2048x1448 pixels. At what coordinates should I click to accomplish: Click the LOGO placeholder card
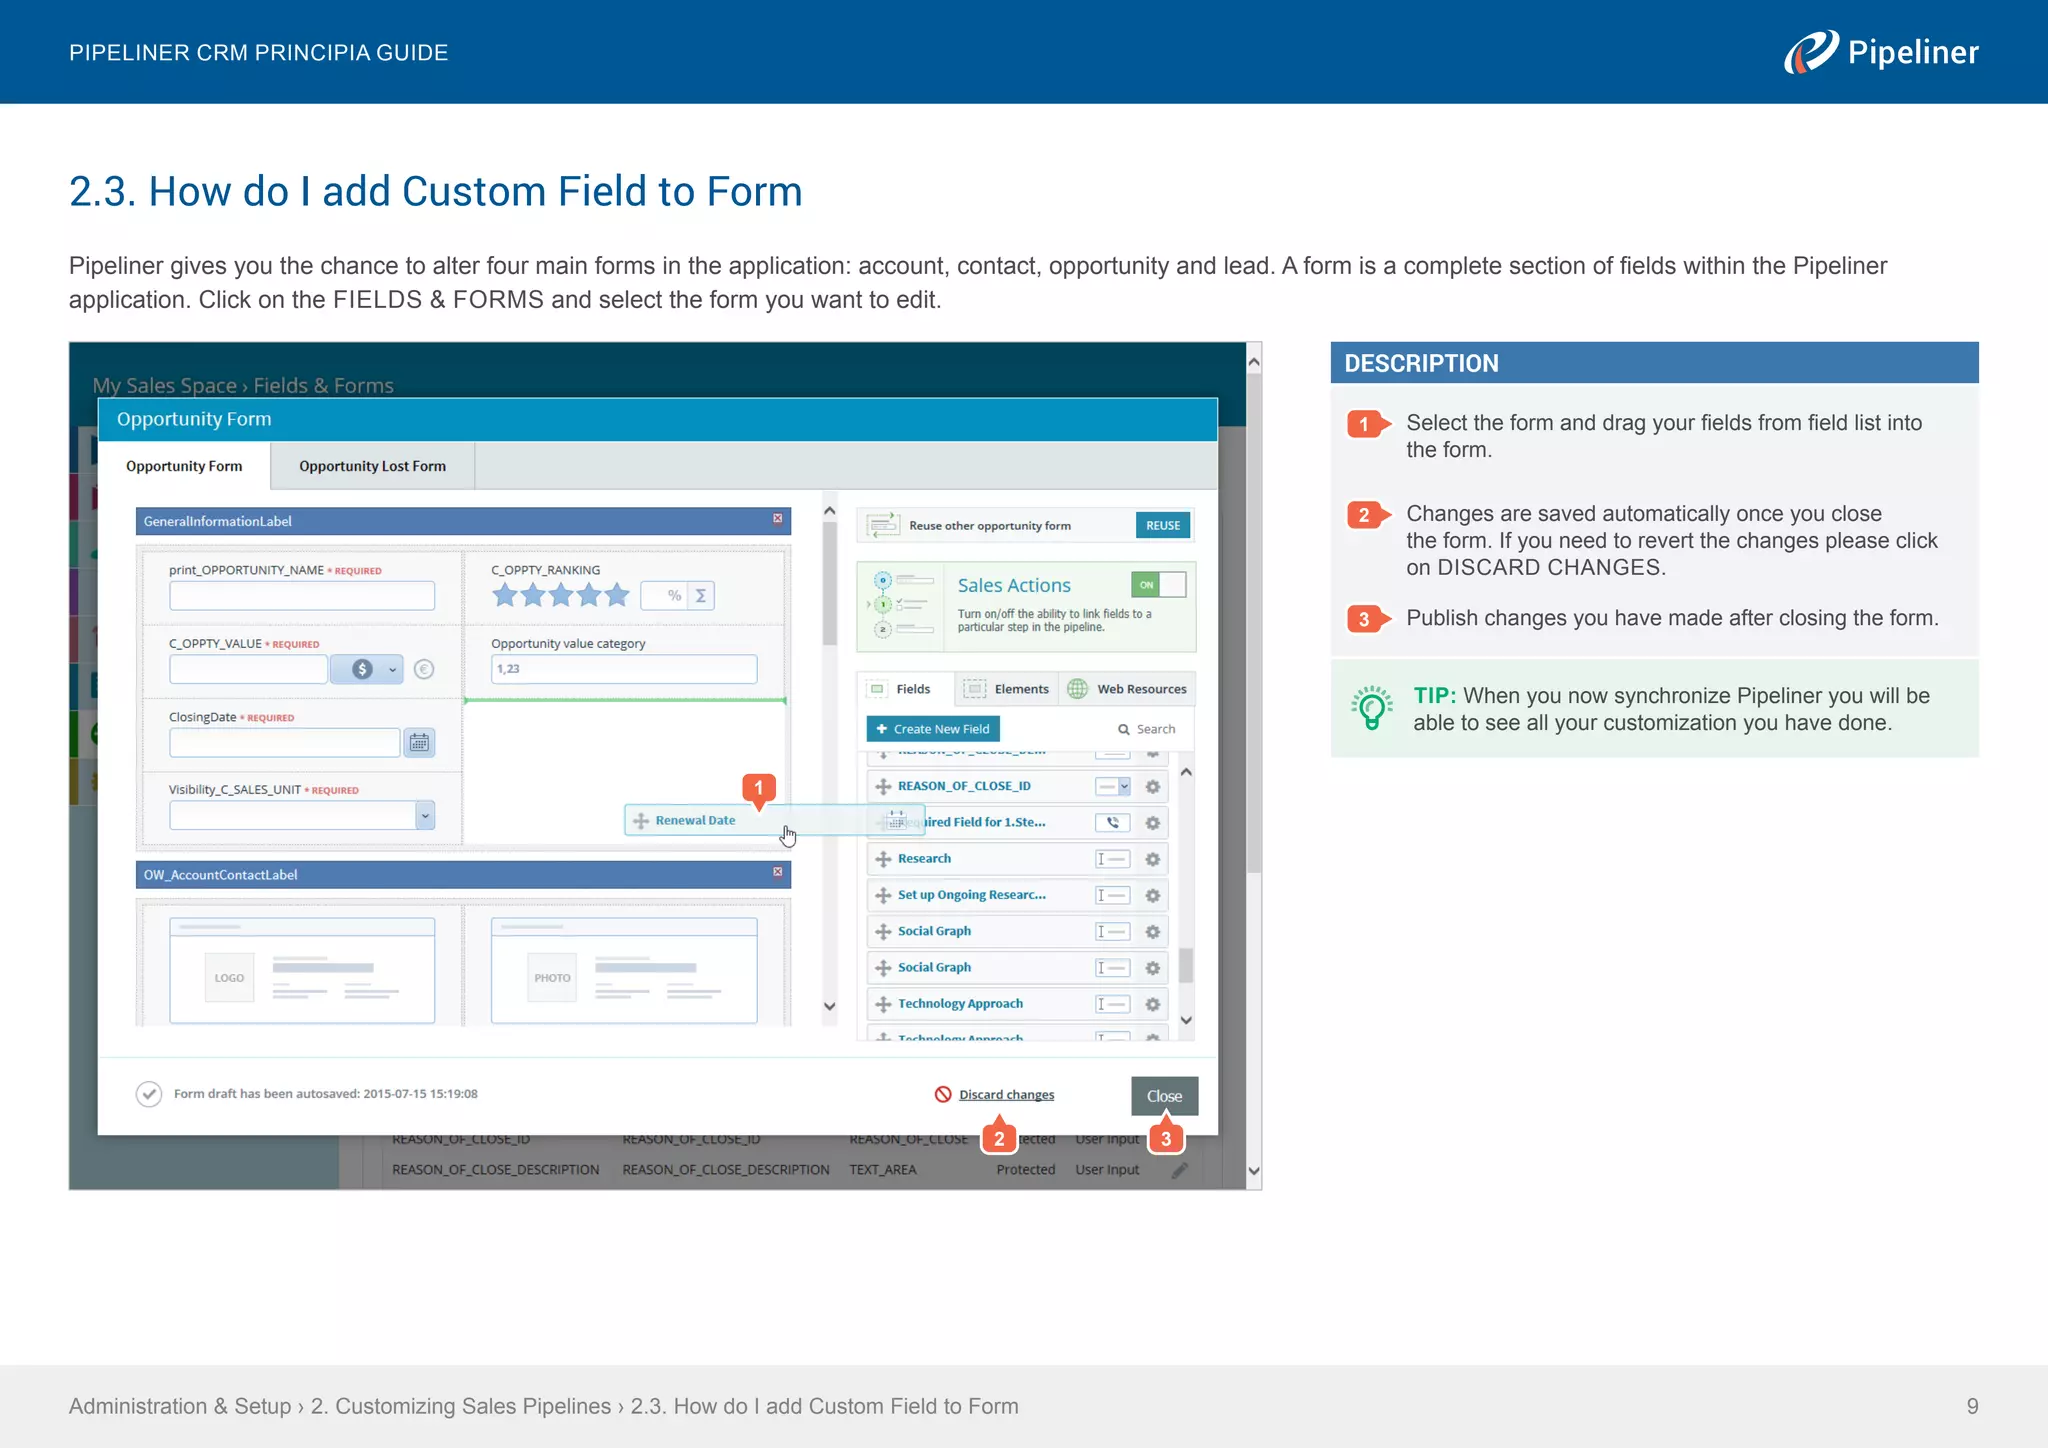point(302,970)
